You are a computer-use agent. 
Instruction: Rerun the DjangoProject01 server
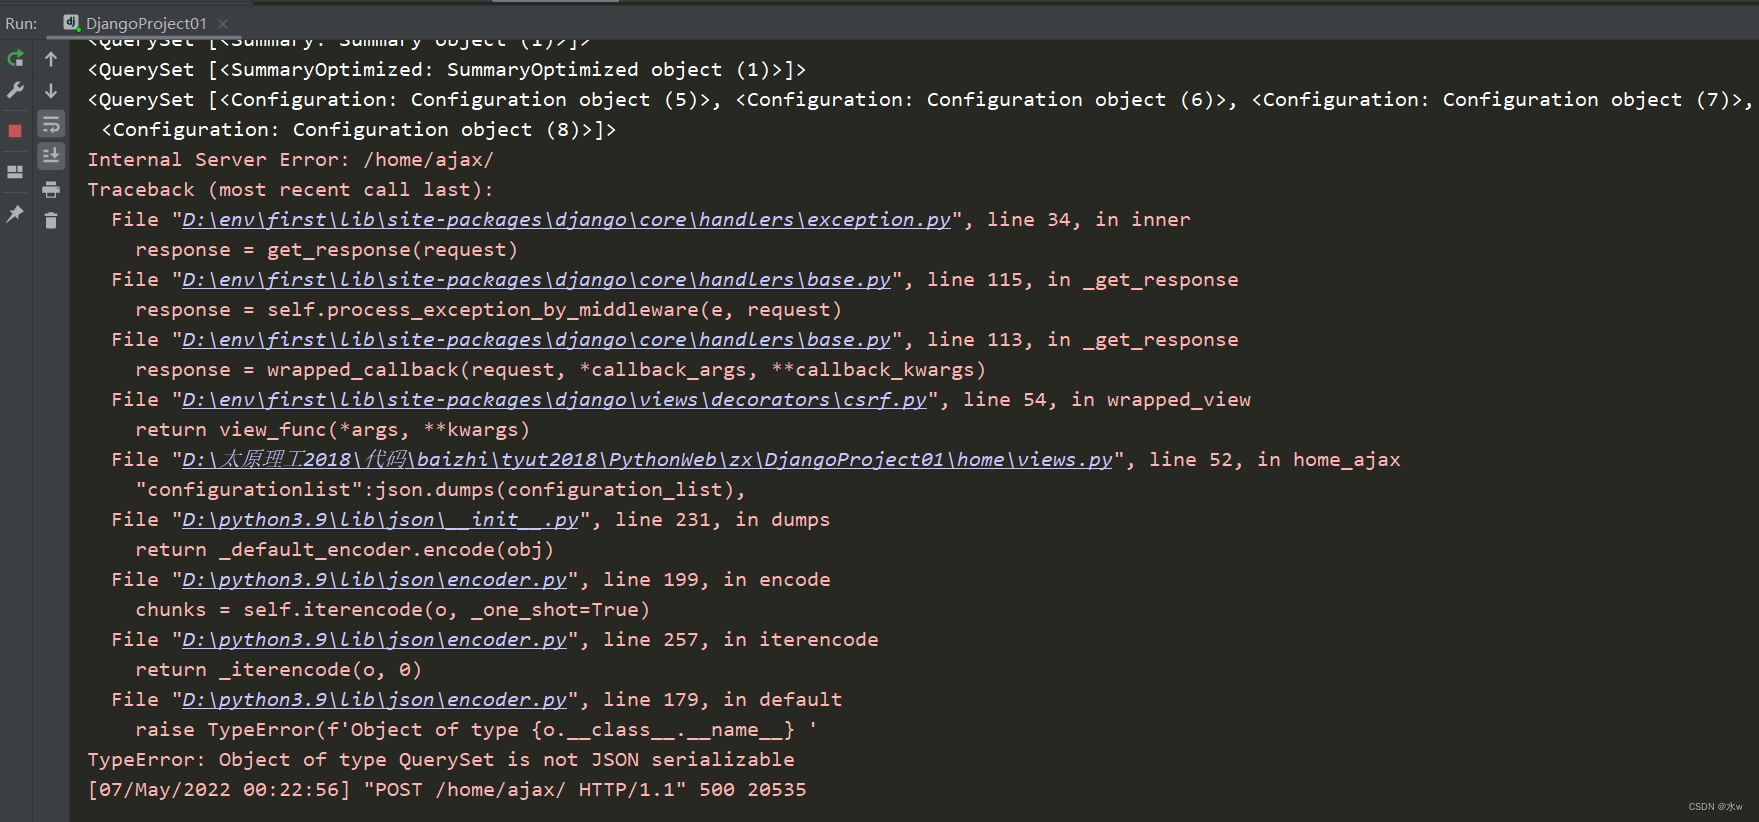coord(15,59)
